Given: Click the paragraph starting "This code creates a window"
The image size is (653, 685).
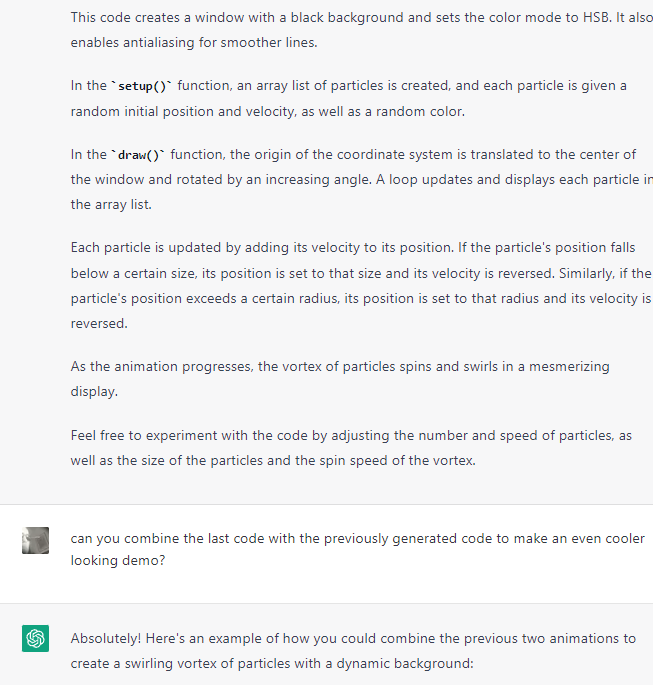Looking at the screenshot, I should coord(362,30).
